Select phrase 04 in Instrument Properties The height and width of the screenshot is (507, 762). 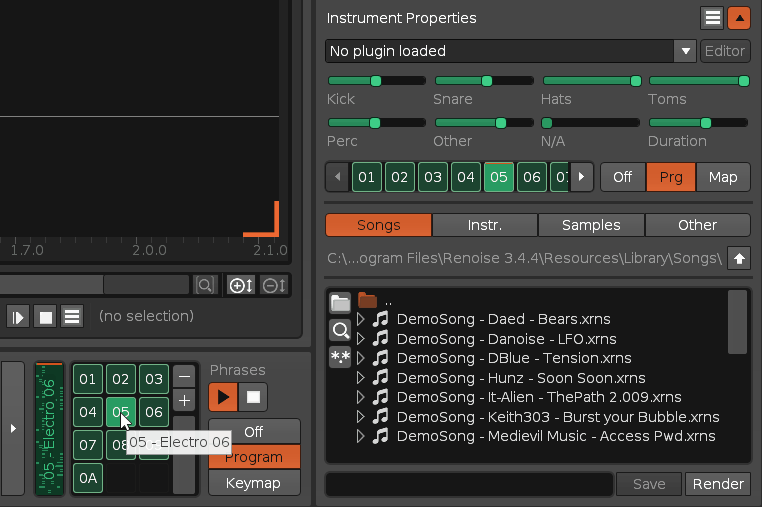[x=466, y=177]
